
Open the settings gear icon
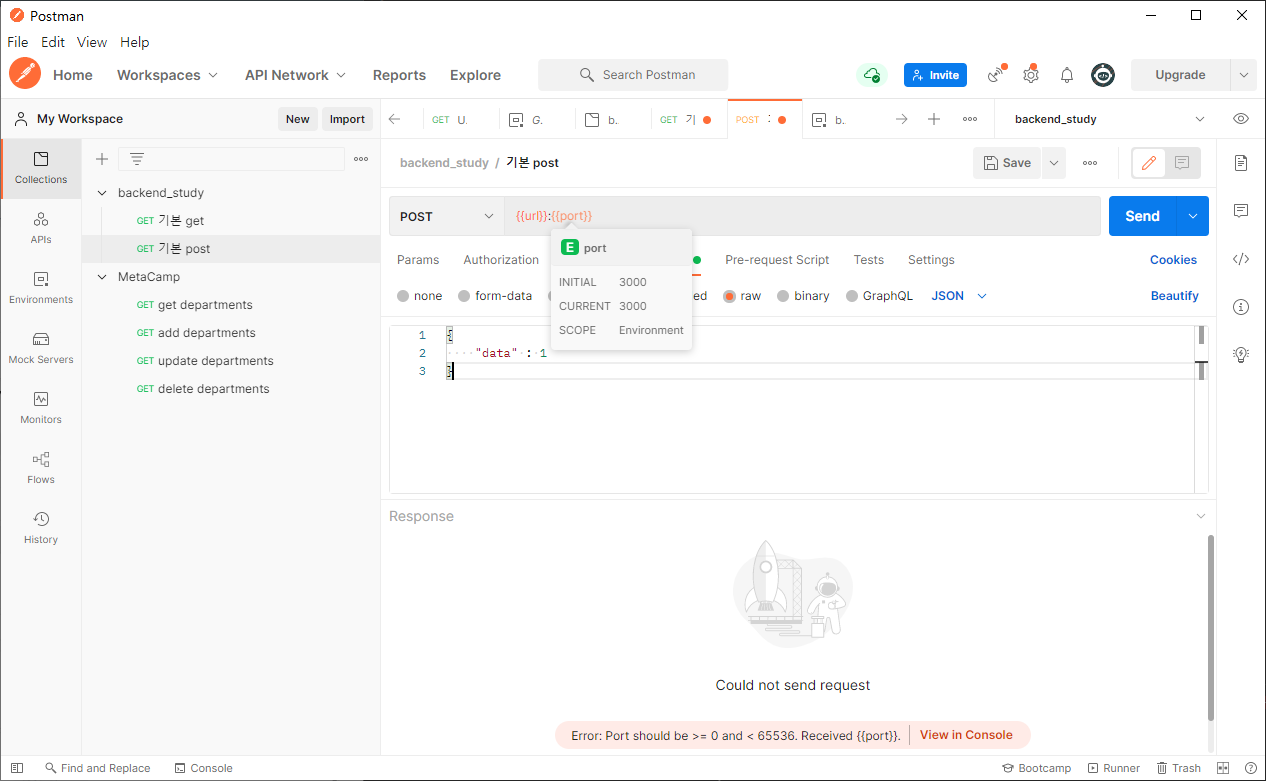(x=1031, y=75)
